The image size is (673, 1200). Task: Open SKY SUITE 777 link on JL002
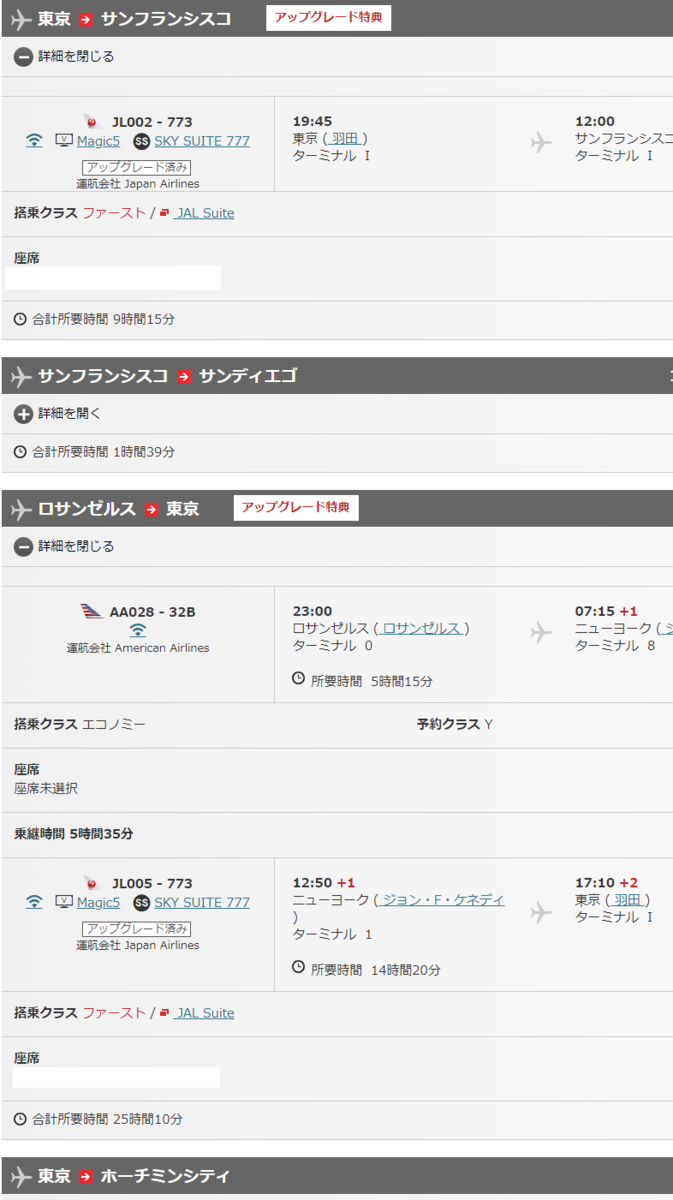pyautogui.click(x=202, y=141)
